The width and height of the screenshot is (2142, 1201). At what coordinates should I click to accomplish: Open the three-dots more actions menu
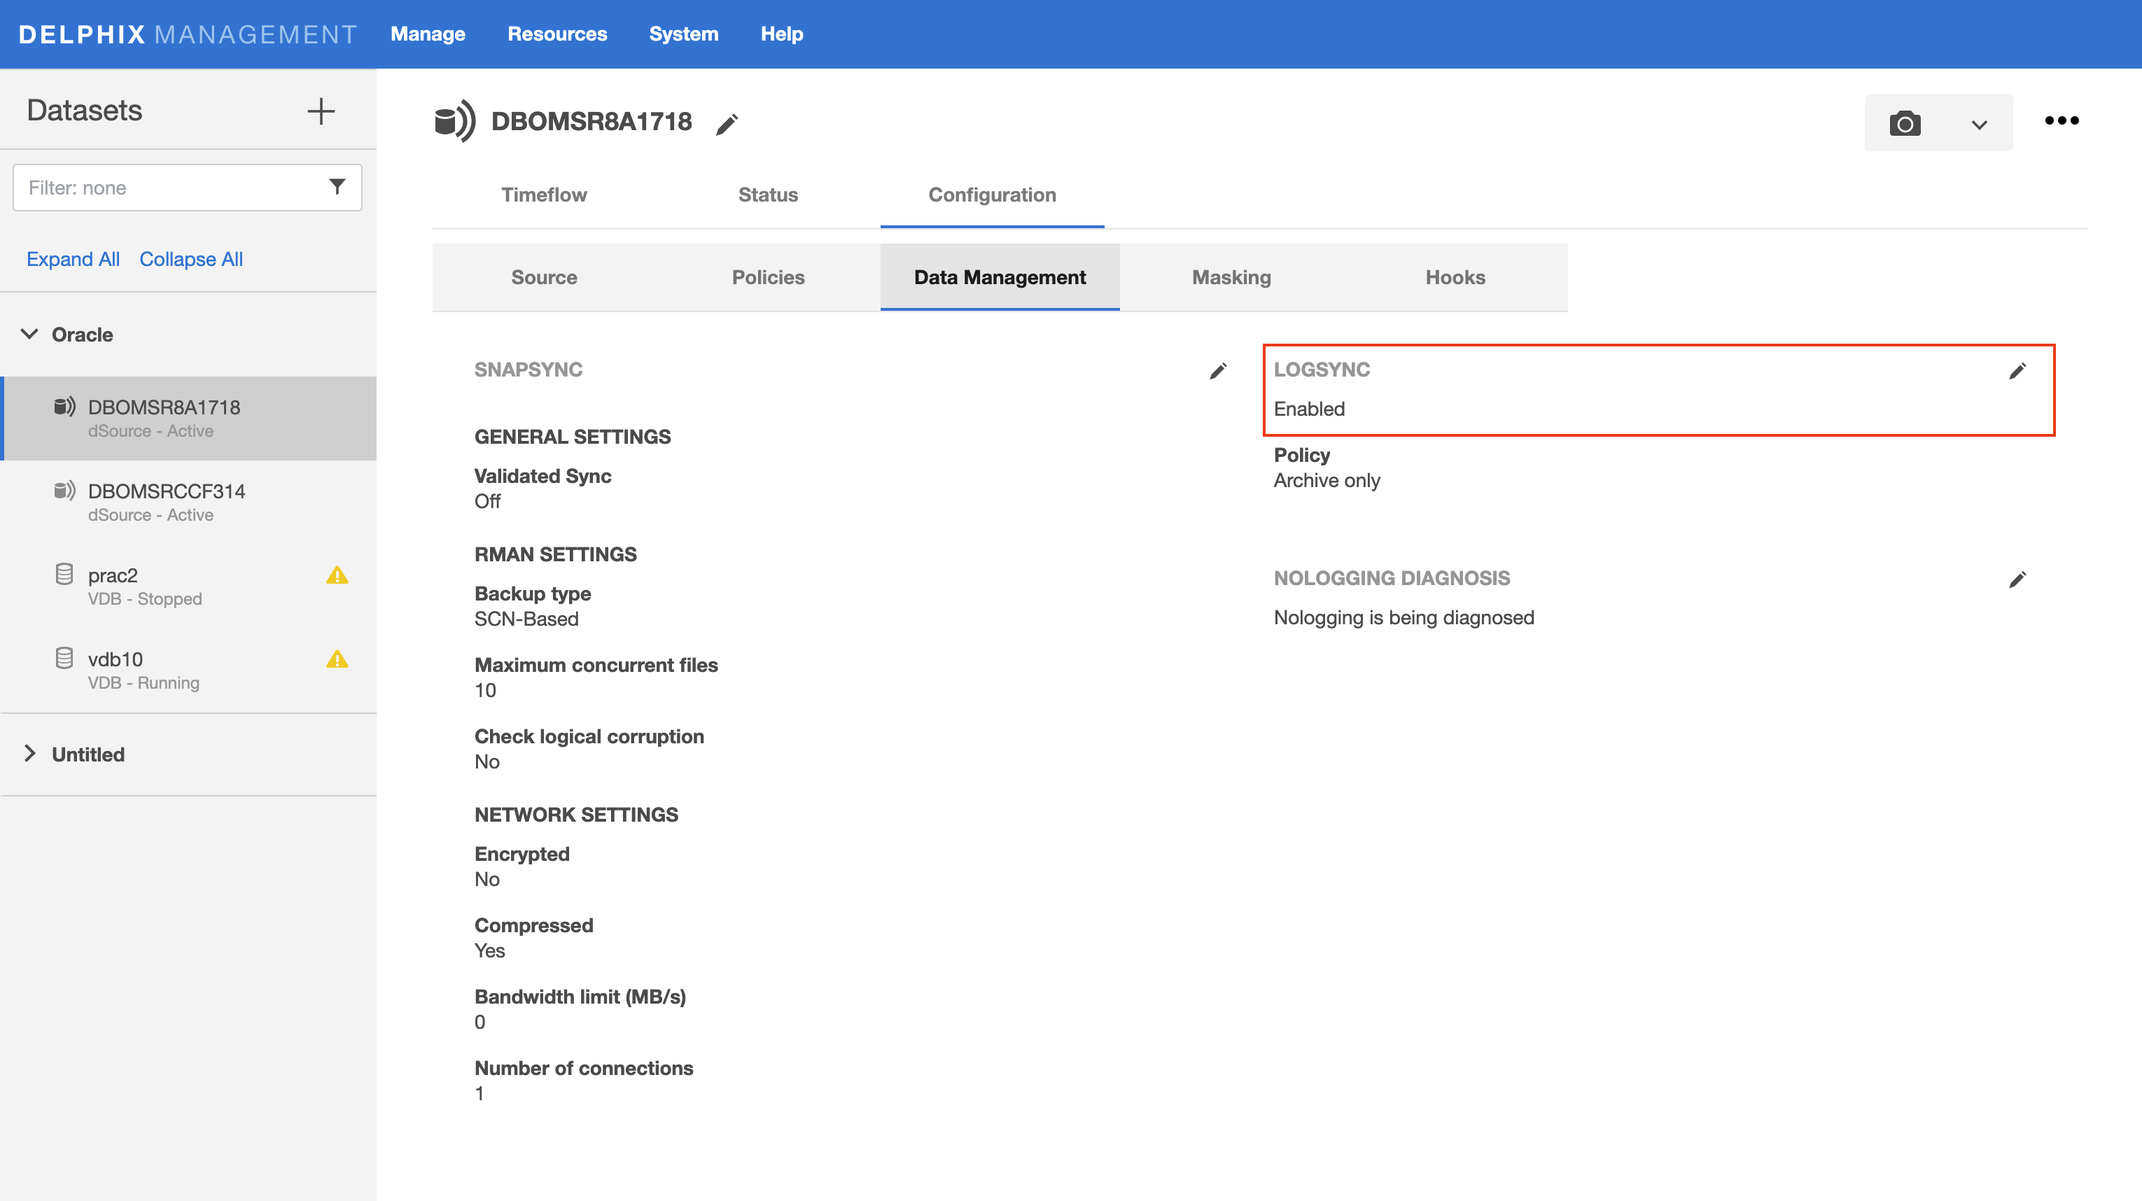[2061, 121]
